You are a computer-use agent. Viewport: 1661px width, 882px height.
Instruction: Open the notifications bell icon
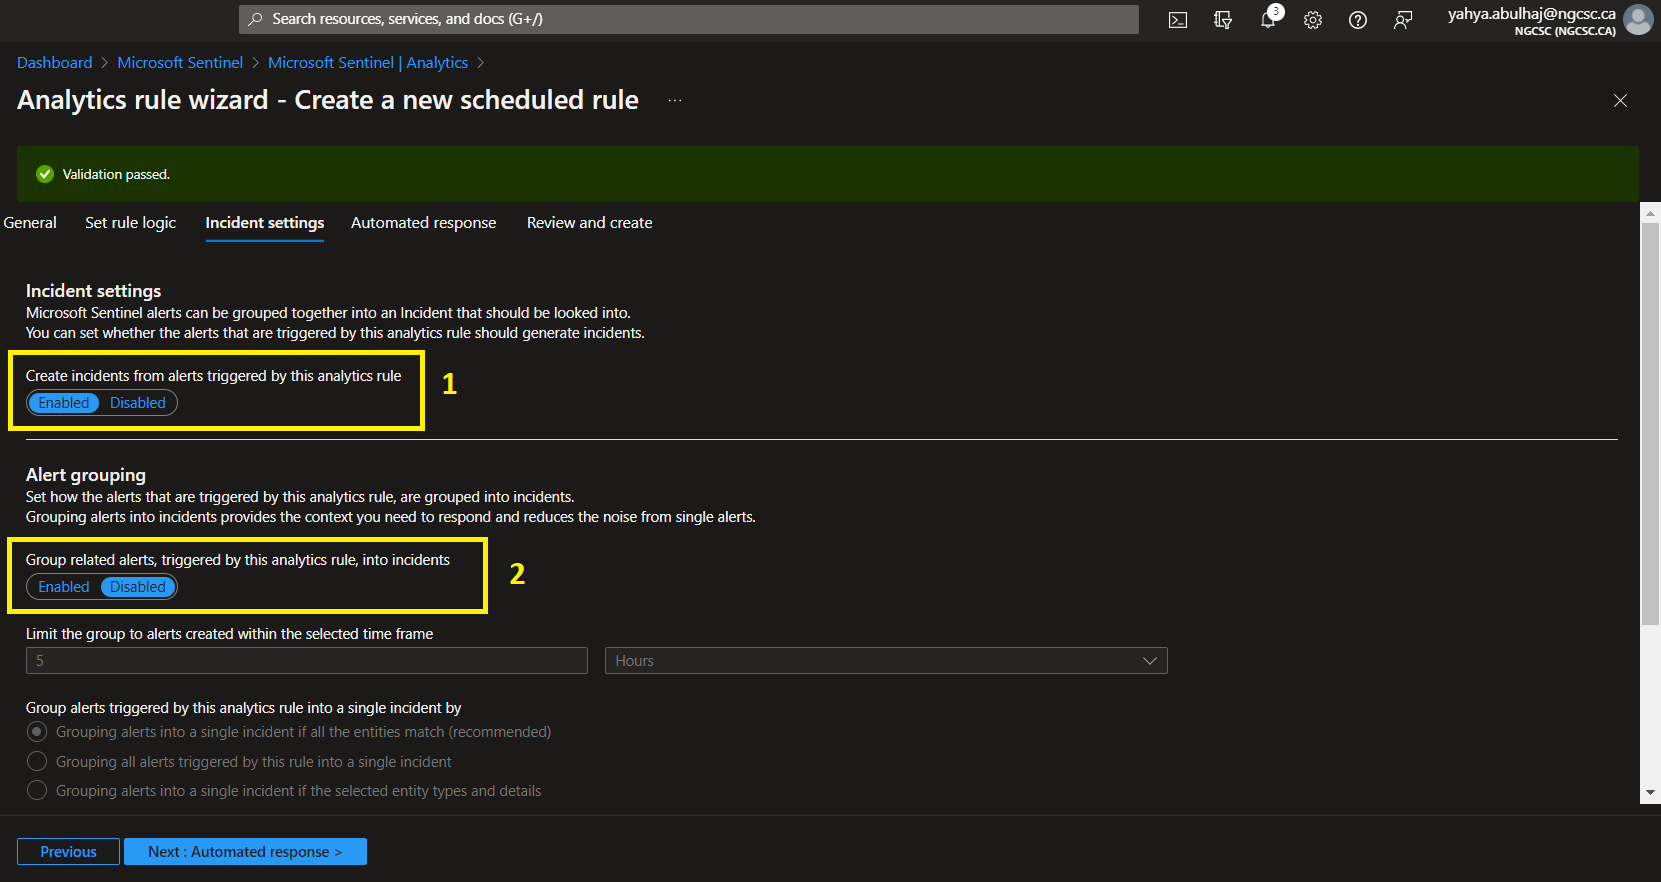click(x=1268, y=19)
